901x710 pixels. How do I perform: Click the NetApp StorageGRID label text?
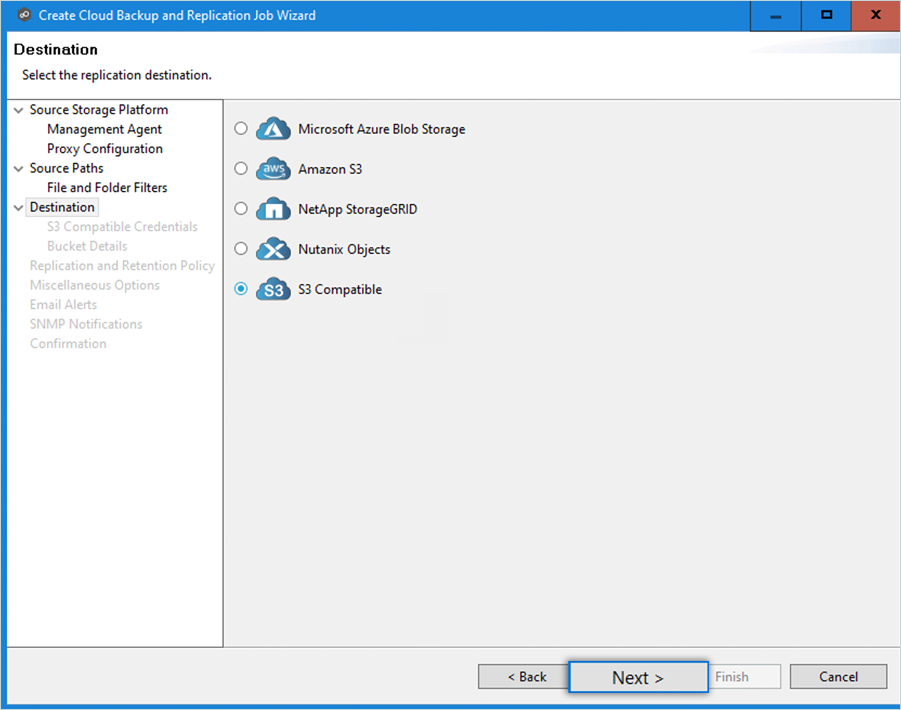357,210
